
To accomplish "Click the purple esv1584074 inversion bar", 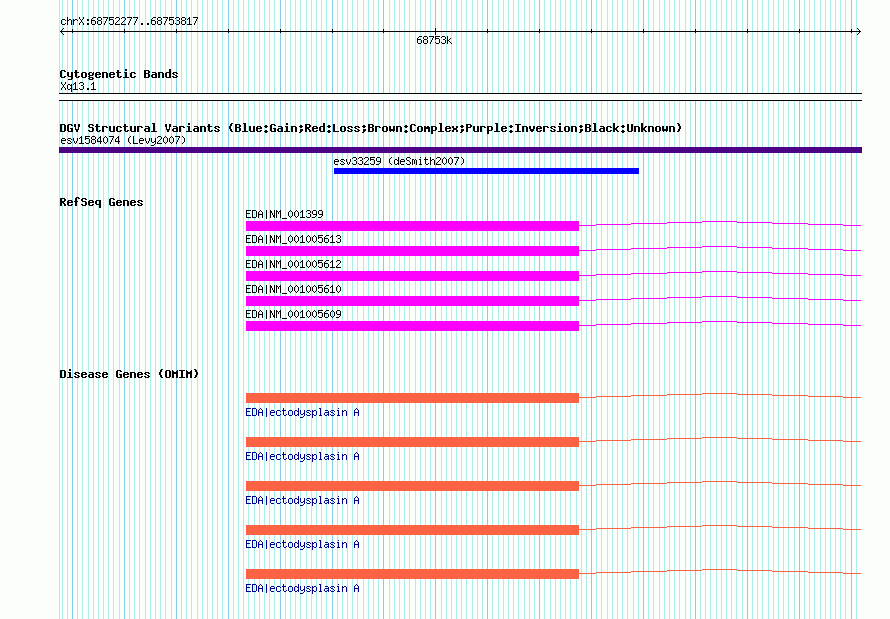I will click(x=460, y=150).
